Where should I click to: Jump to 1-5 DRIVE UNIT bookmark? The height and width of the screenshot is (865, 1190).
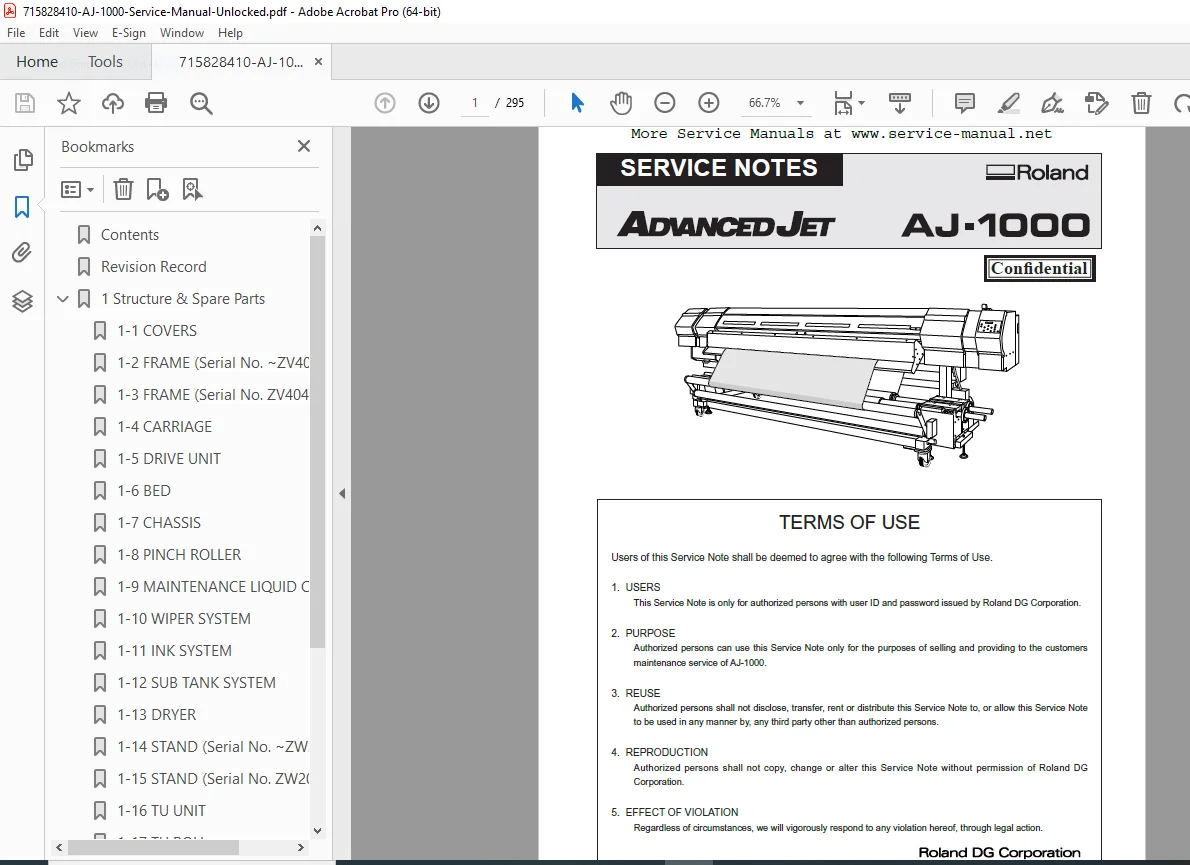pyautogui.click(x=168, y=458)
